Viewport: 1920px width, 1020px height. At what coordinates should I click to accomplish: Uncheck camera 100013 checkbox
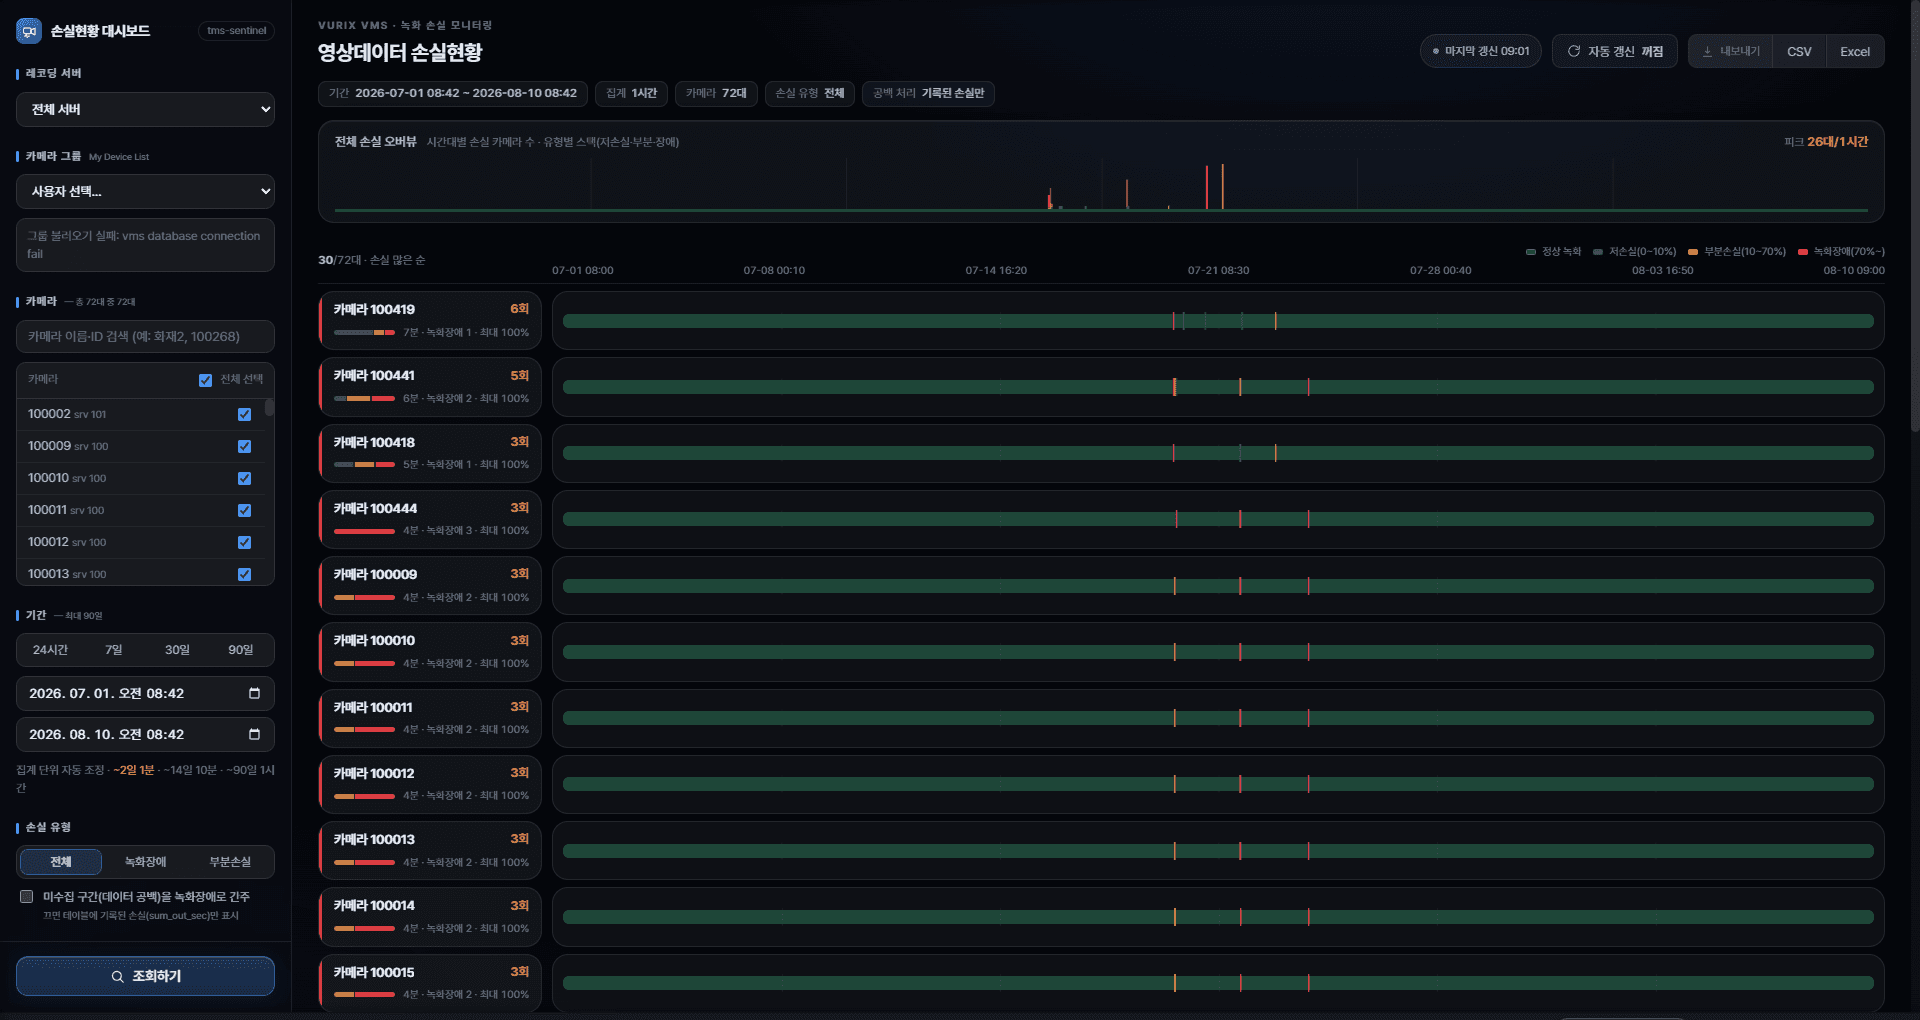[x=244, y=574]
